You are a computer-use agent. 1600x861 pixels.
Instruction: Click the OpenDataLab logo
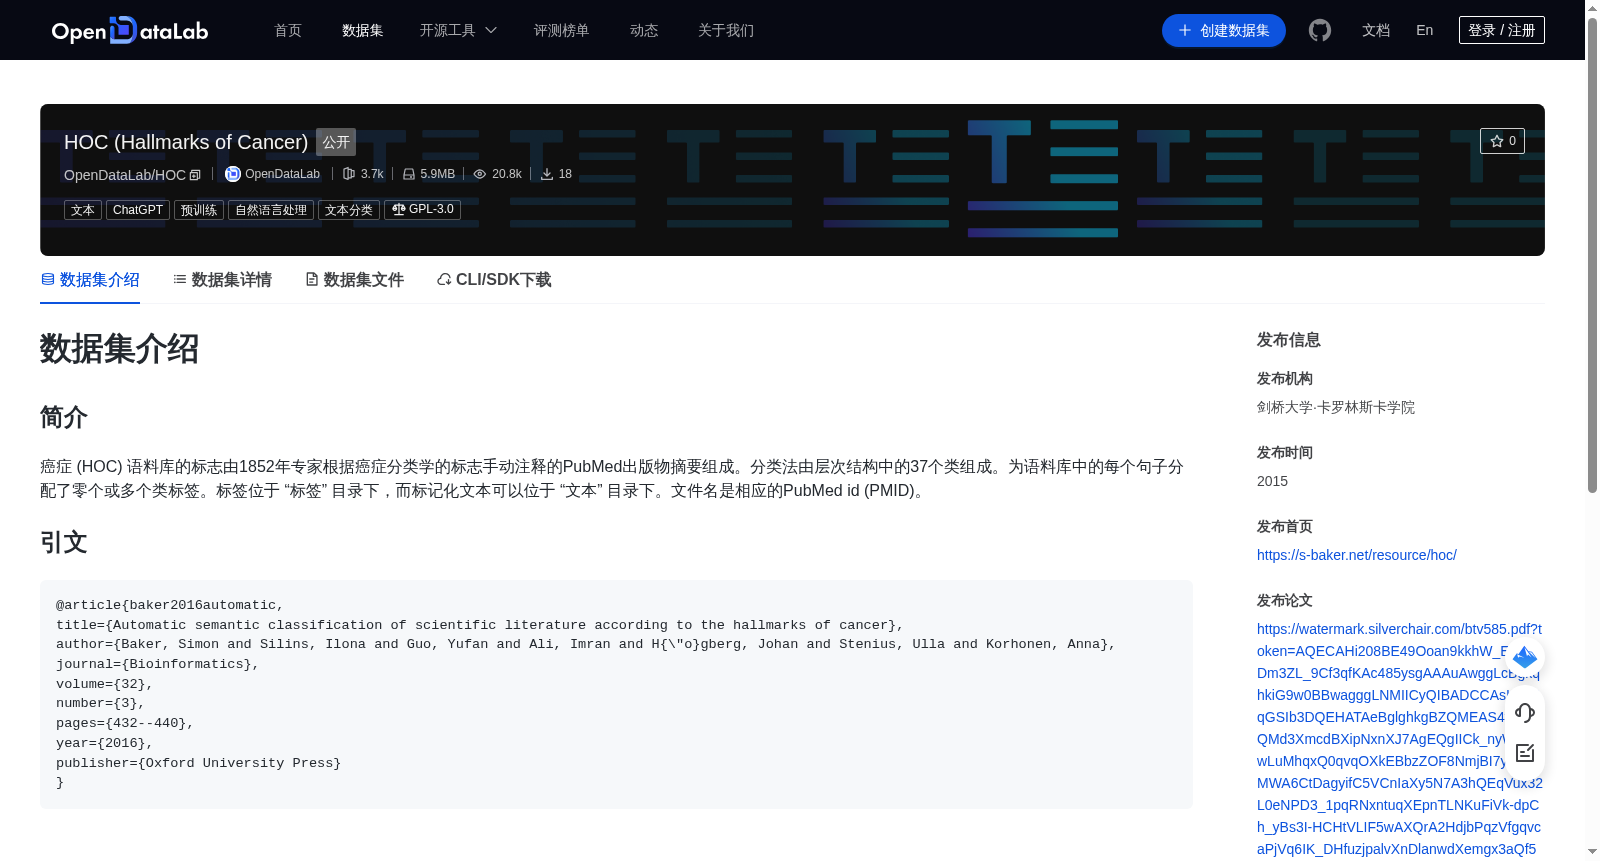[130, 30]
